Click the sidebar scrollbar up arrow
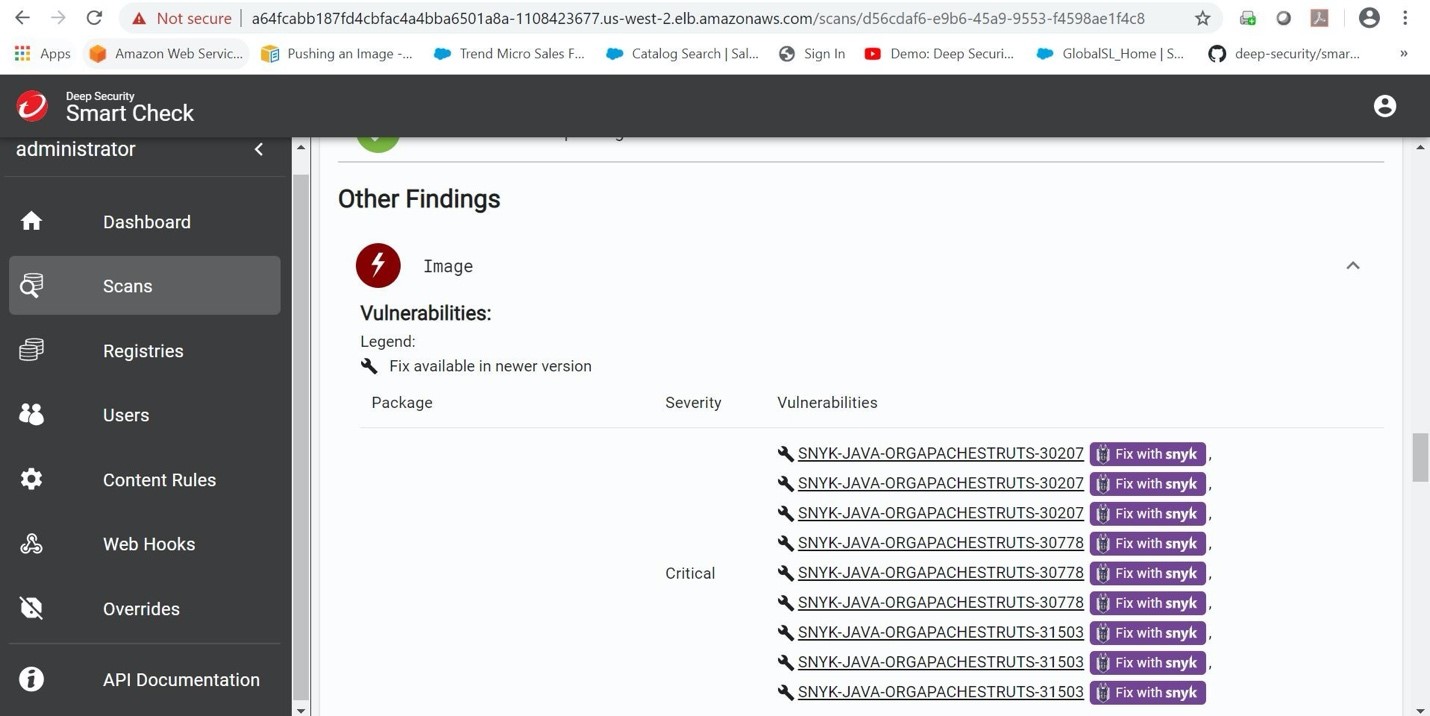The width and height of the screenshot is (1430, 716). [x=301, y=147]
